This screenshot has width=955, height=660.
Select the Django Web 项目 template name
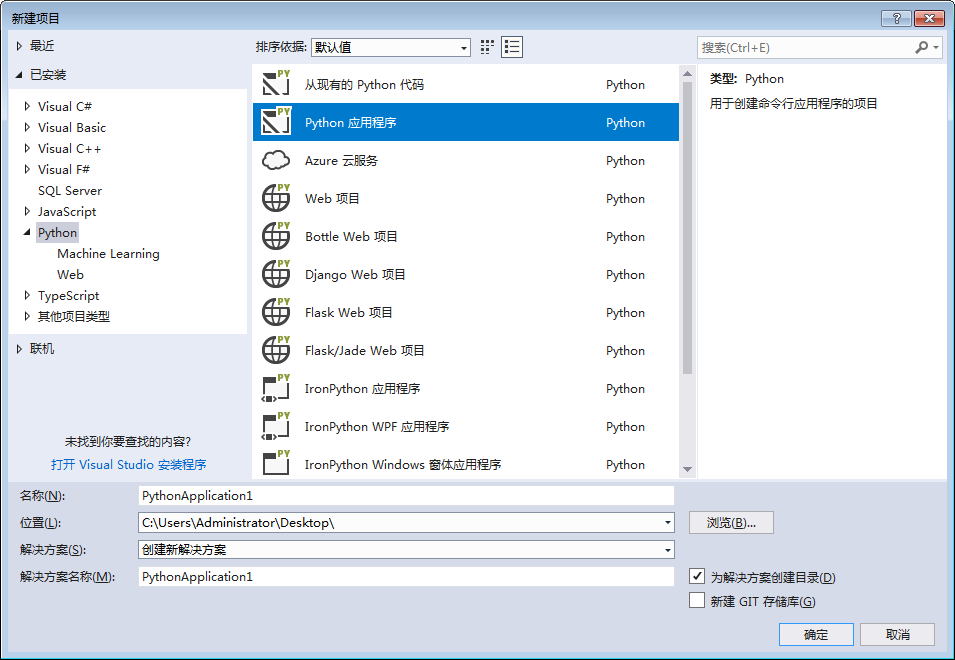(355, 275)
